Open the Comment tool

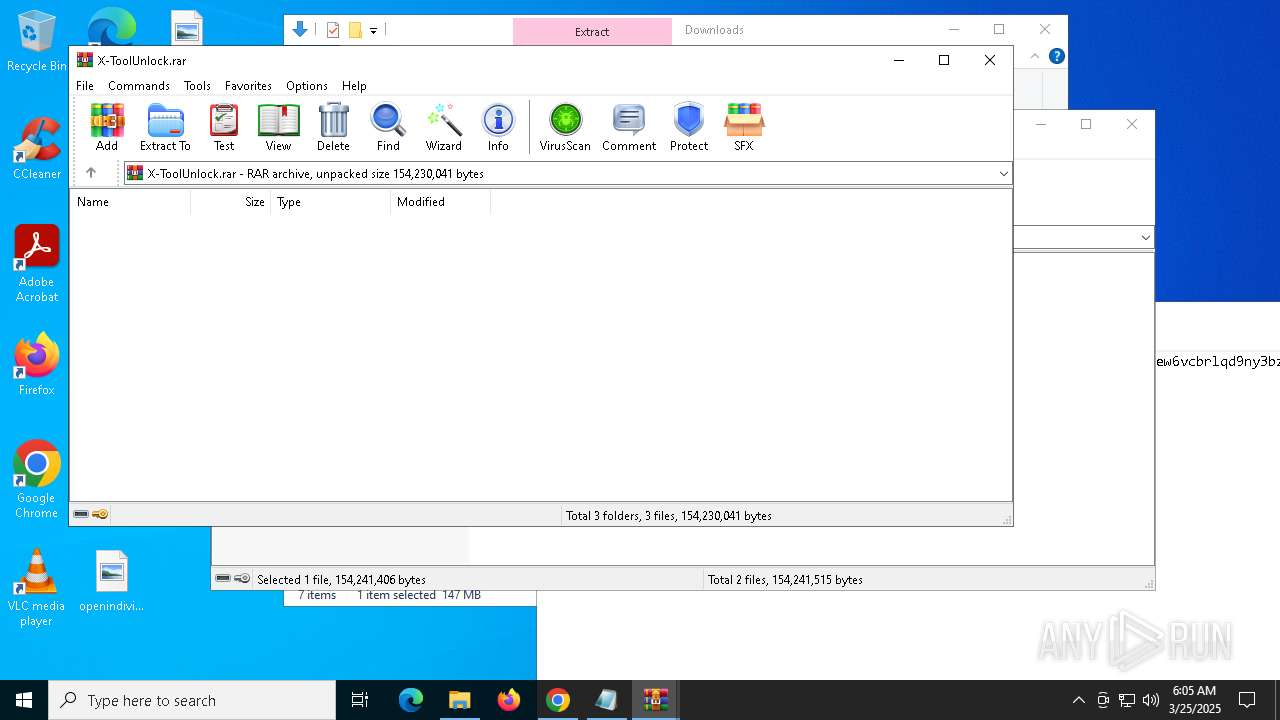[629, 127]
